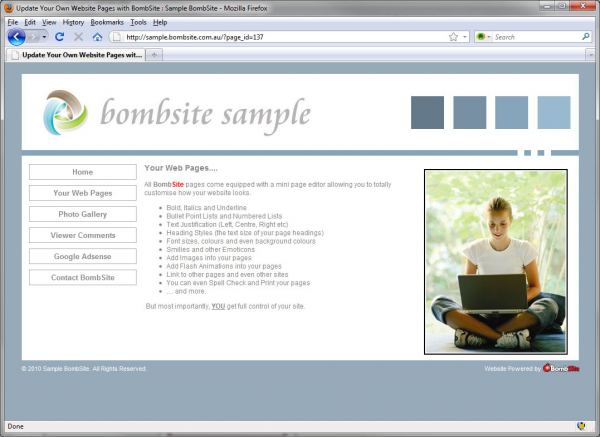
Task: Click the third blue header square
Action: click(512, 113)
